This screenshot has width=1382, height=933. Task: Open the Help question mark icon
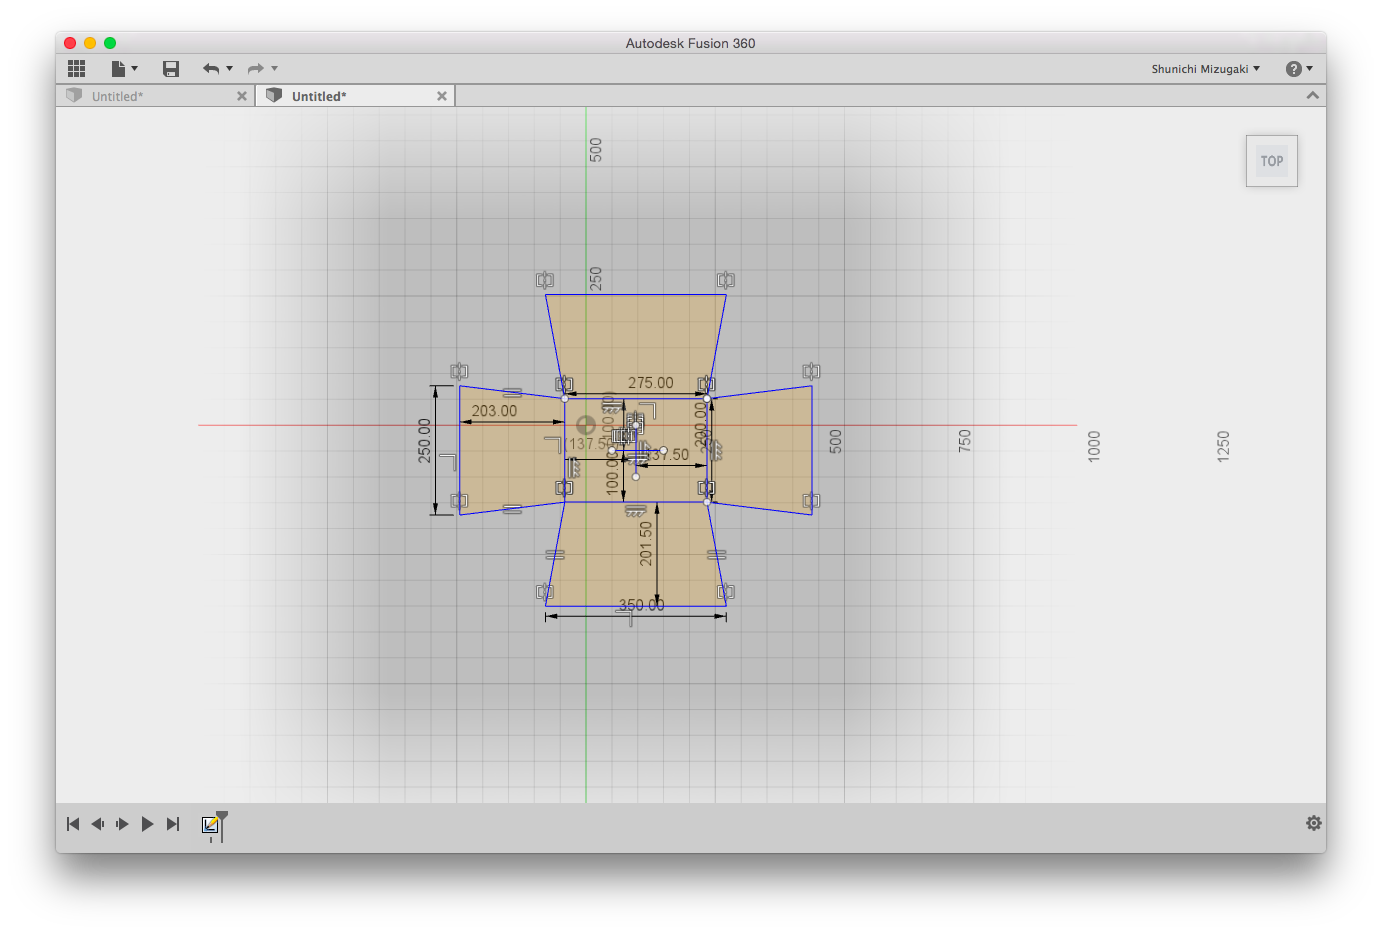1294,69
